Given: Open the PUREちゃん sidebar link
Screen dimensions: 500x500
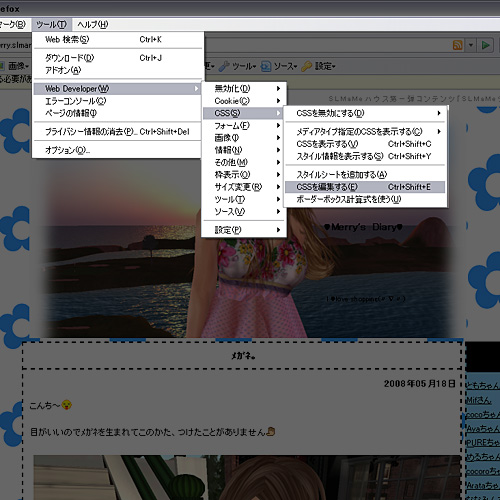Looking at the screenshot, I should [482, 443].
